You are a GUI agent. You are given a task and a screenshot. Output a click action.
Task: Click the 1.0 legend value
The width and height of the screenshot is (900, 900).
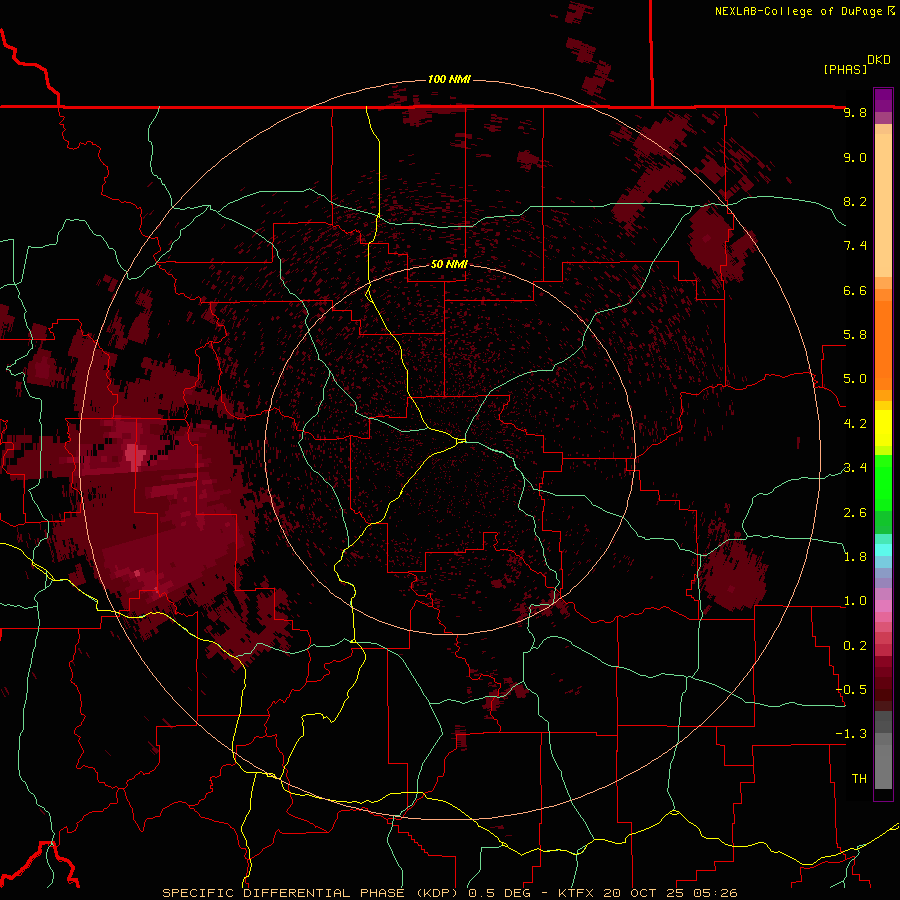coord(855,601)
